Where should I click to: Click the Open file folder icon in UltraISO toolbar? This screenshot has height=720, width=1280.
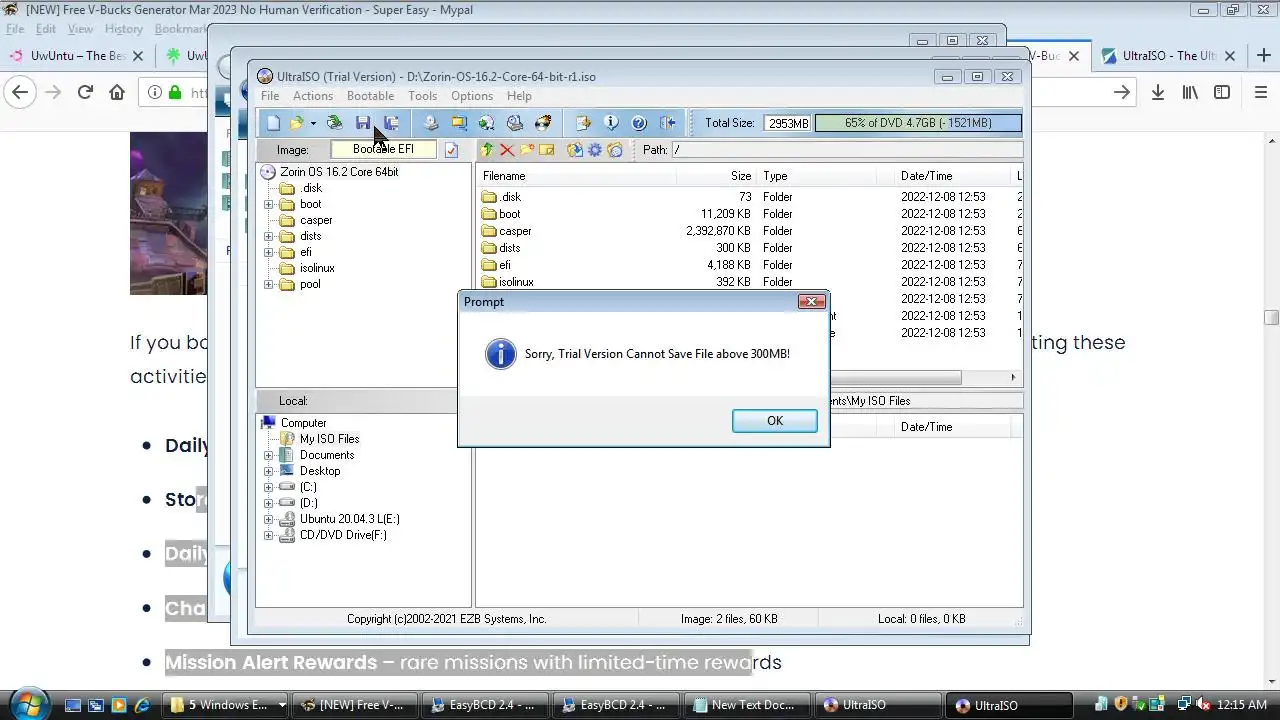click(296, 123)
